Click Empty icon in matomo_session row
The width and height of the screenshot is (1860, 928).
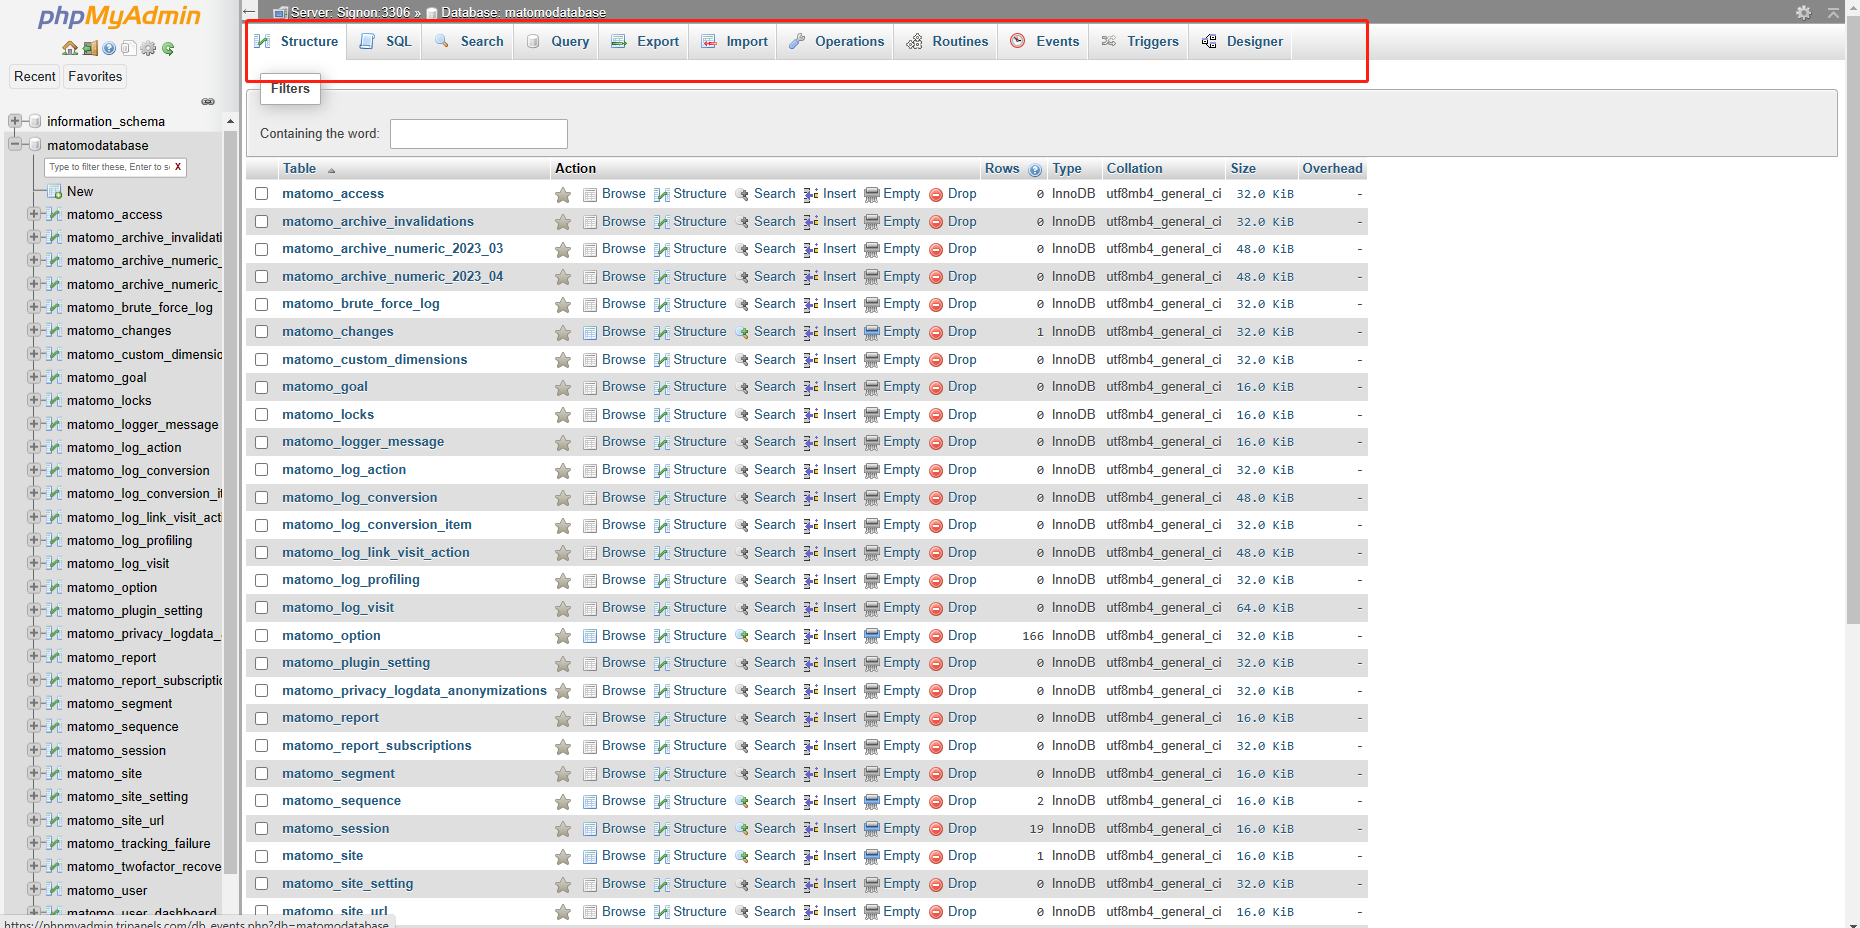(871, 829)
